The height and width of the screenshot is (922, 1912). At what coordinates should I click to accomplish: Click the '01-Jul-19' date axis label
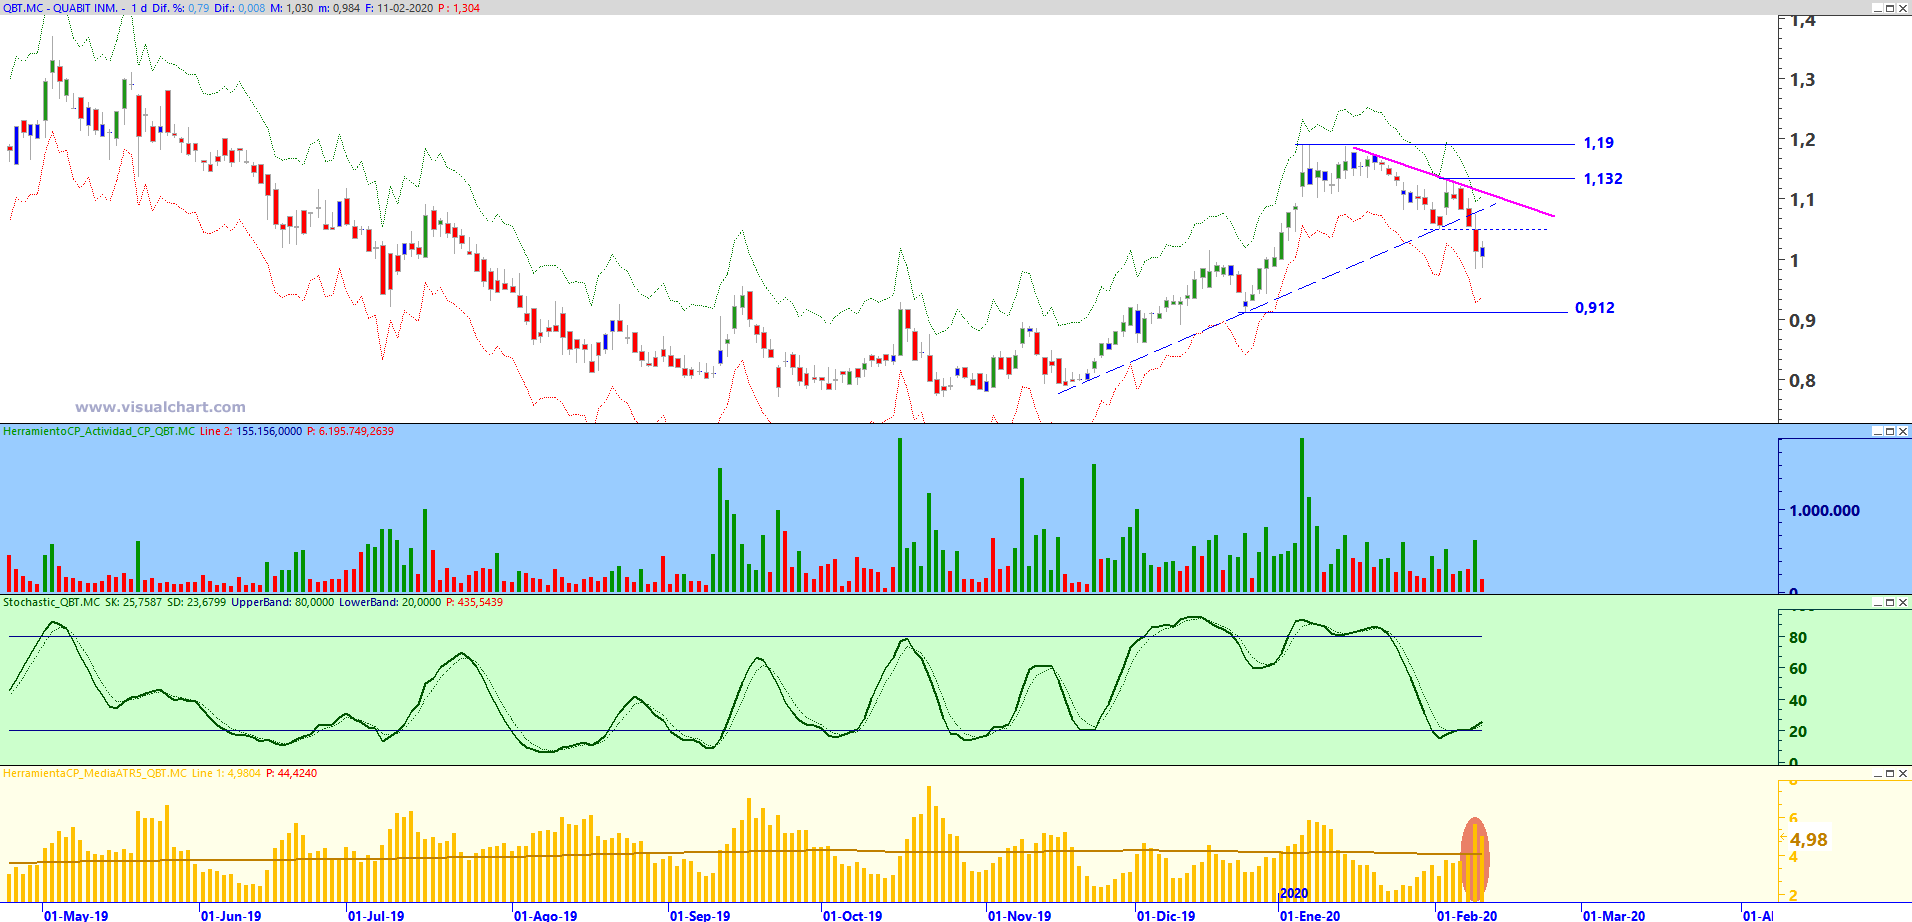[376, 915]
